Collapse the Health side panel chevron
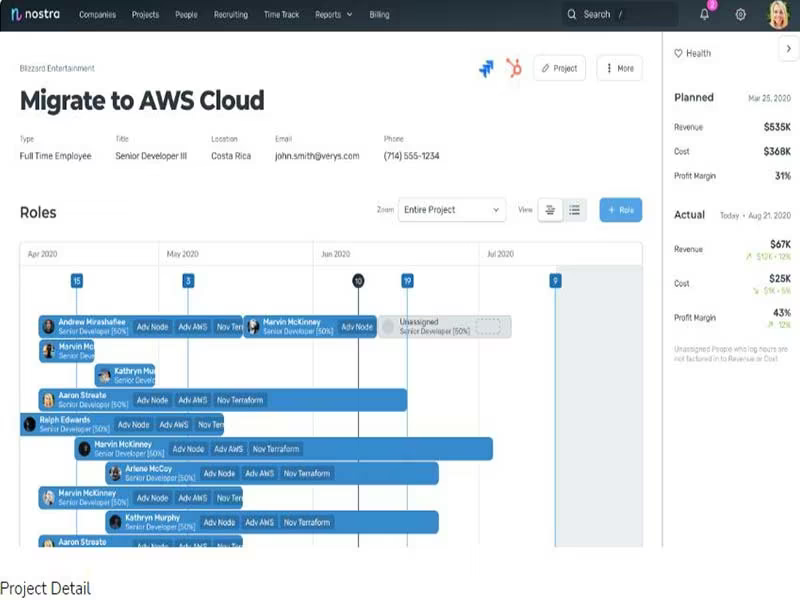Viewport: 800px width, 600px height. pos(789,48)
